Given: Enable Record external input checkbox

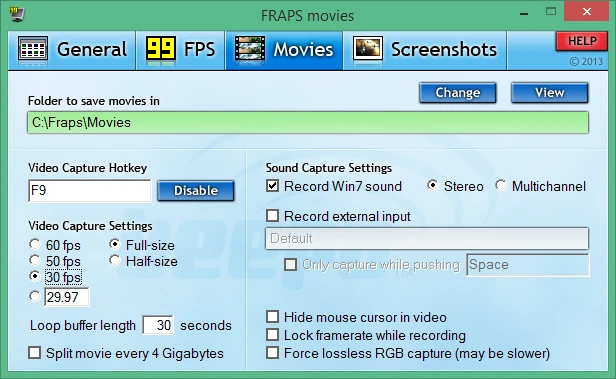Looking at the screenshot, I should point(273,216).
